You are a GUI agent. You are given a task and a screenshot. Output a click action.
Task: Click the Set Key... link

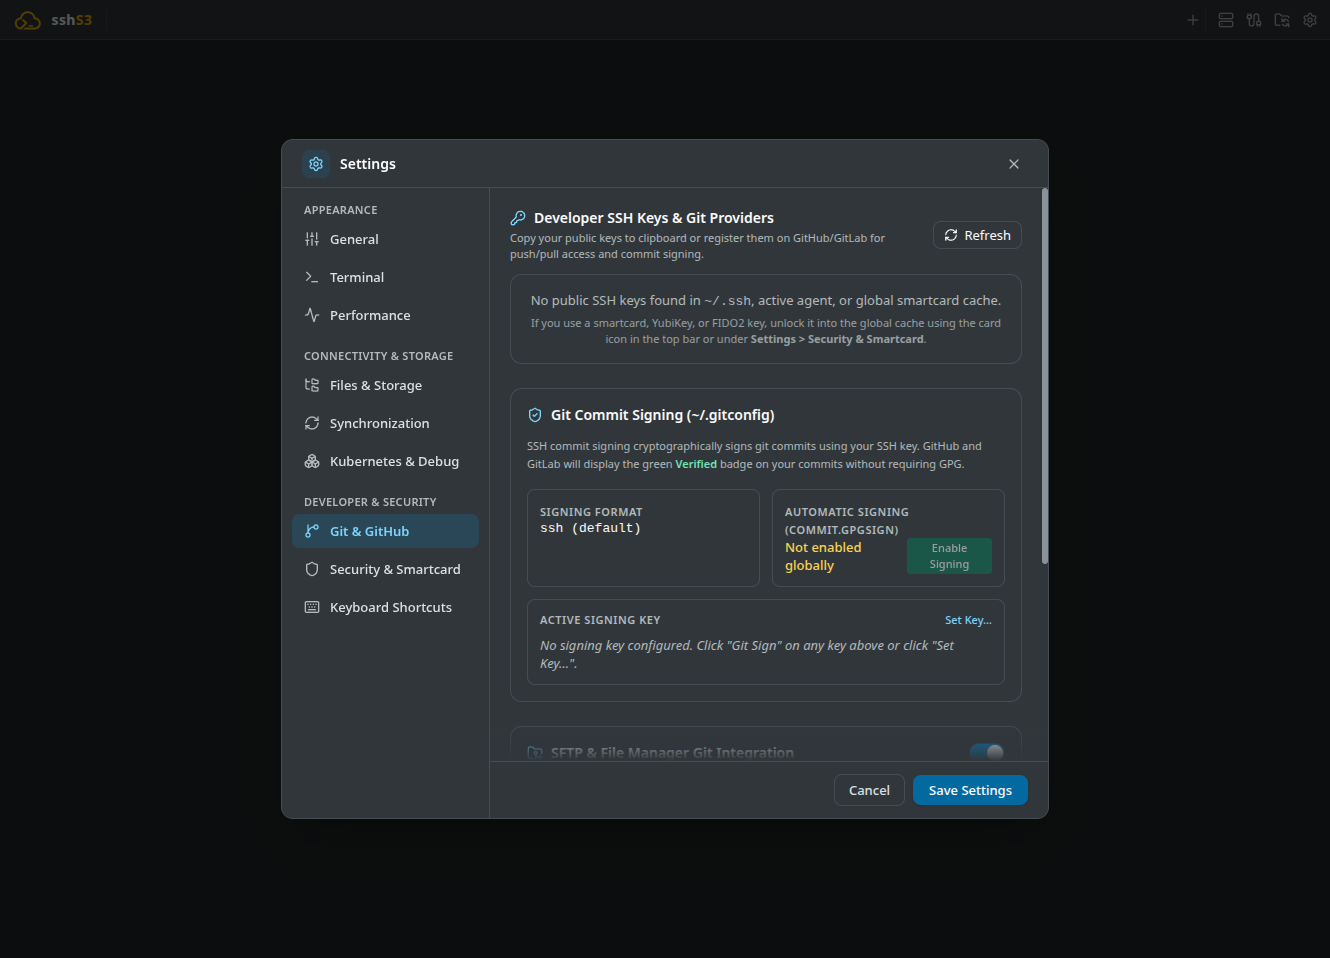[968, 620]
